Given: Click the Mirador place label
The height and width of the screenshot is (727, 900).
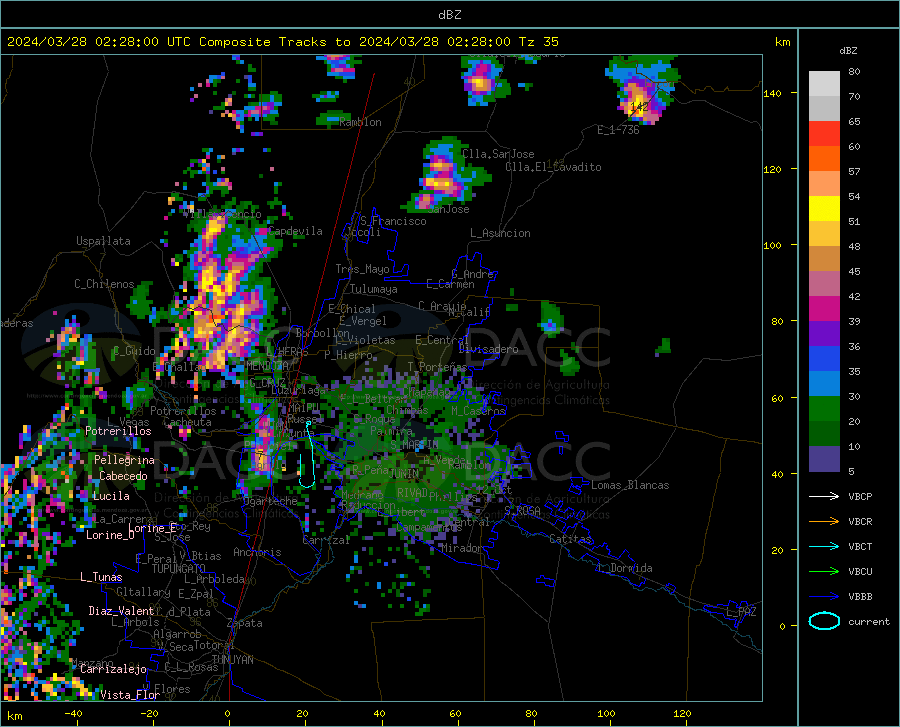Looking at the screenshot, I should coord(461,548).
